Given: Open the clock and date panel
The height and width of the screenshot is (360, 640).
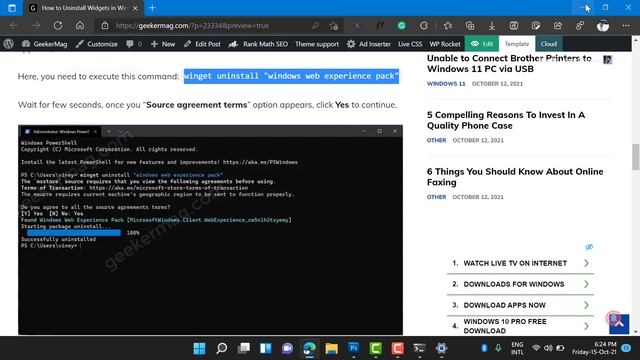Looking at the screenshot, I should click(x=594, y=348).
